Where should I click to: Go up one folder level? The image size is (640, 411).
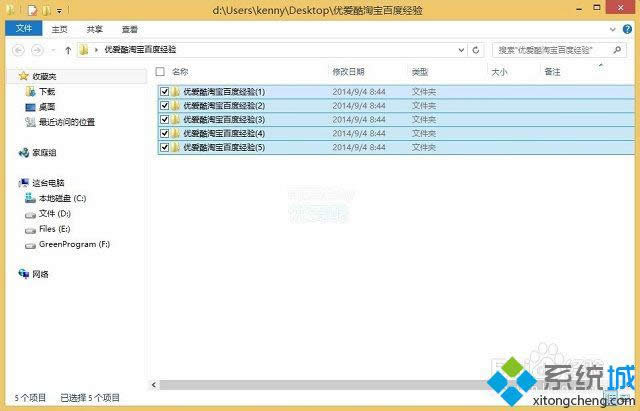pos(68,49)
